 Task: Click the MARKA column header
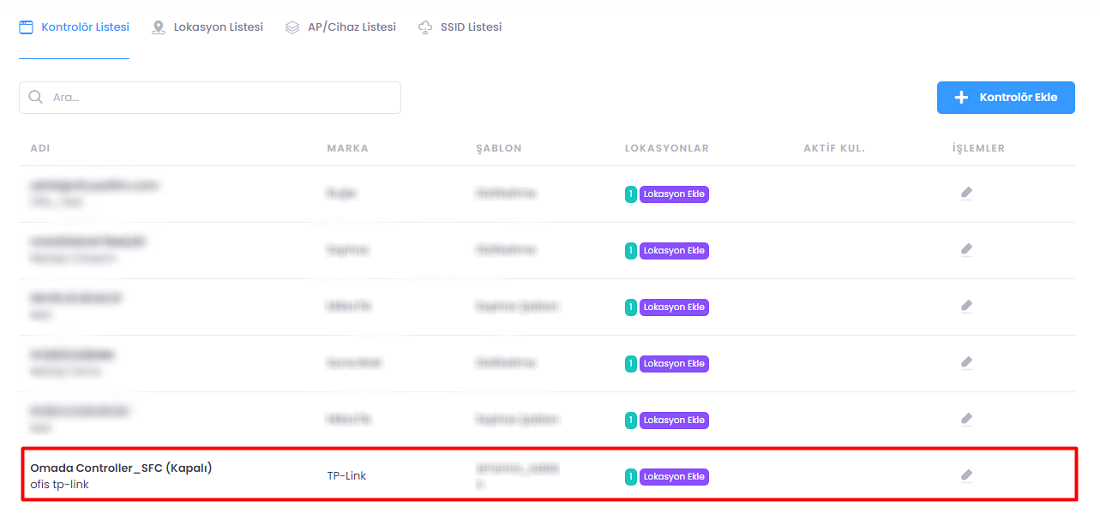coord(347,148)
